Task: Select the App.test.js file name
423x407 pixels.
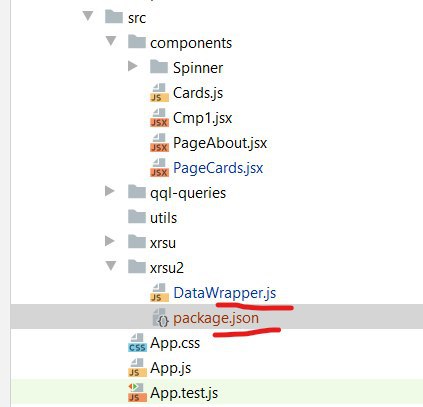Action: 184,393
